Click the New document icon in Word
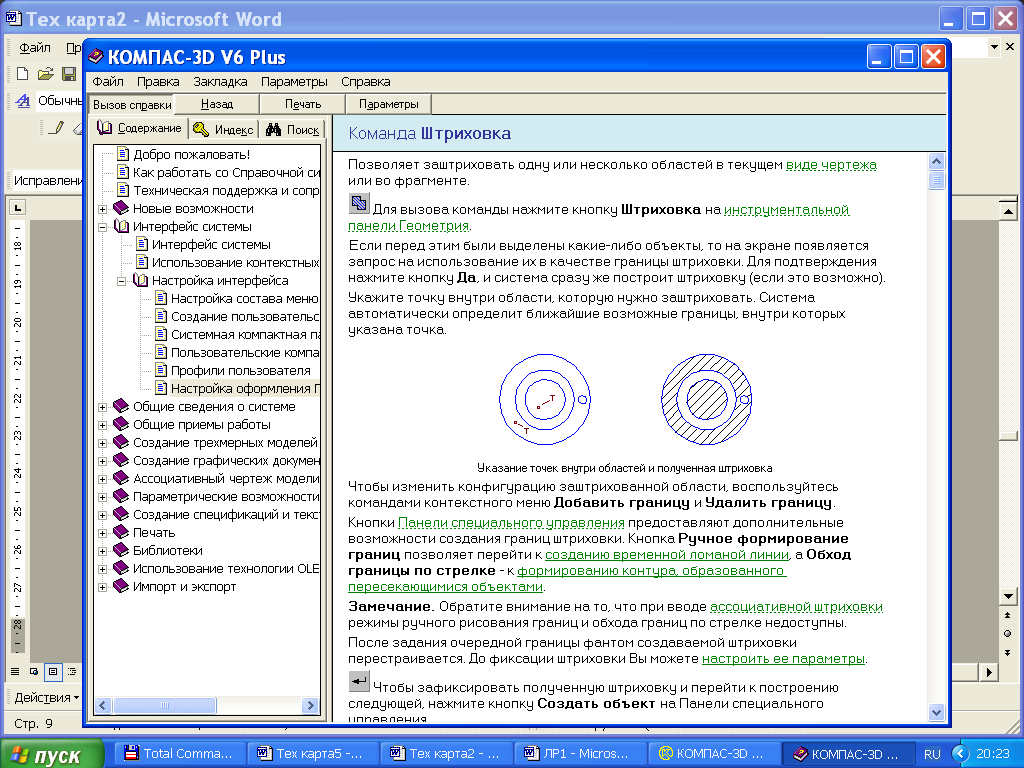Viewport: 1024px width, 768px height. point(22,74)
